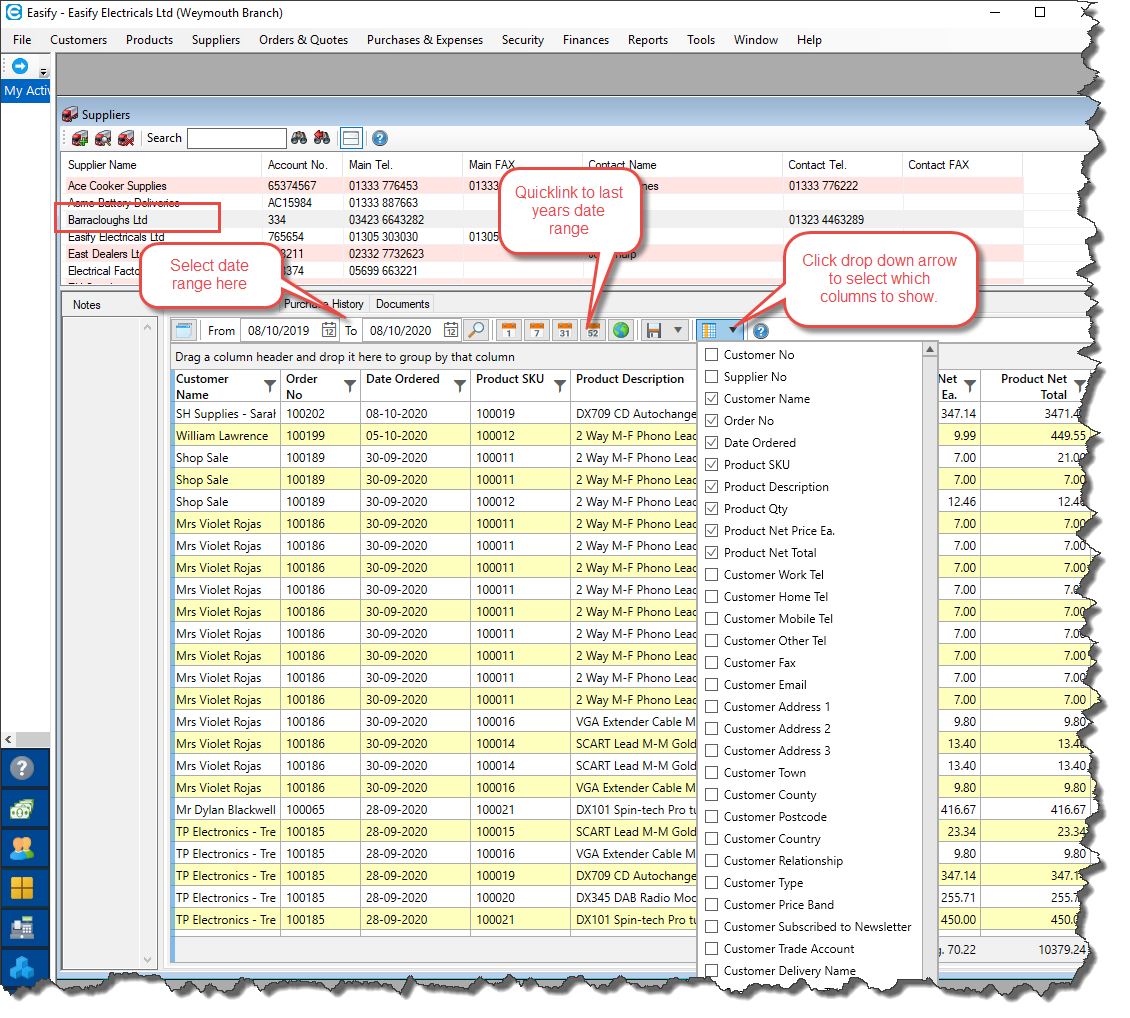This screenshot has height=1018, width=1130.
Task: Click into the supplier Search text field
Action: point(236,138)
